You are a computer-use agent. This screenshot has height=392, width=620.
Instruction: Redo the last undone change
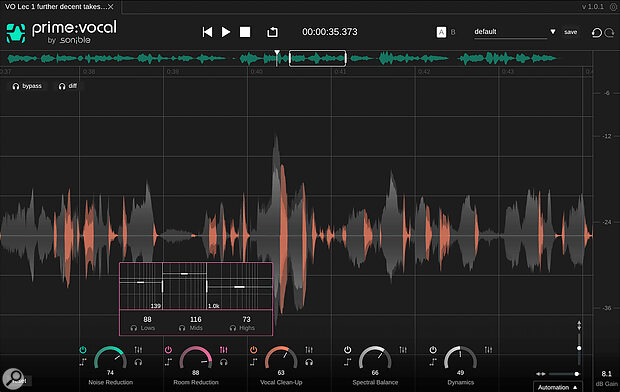[x=609, y=32]
